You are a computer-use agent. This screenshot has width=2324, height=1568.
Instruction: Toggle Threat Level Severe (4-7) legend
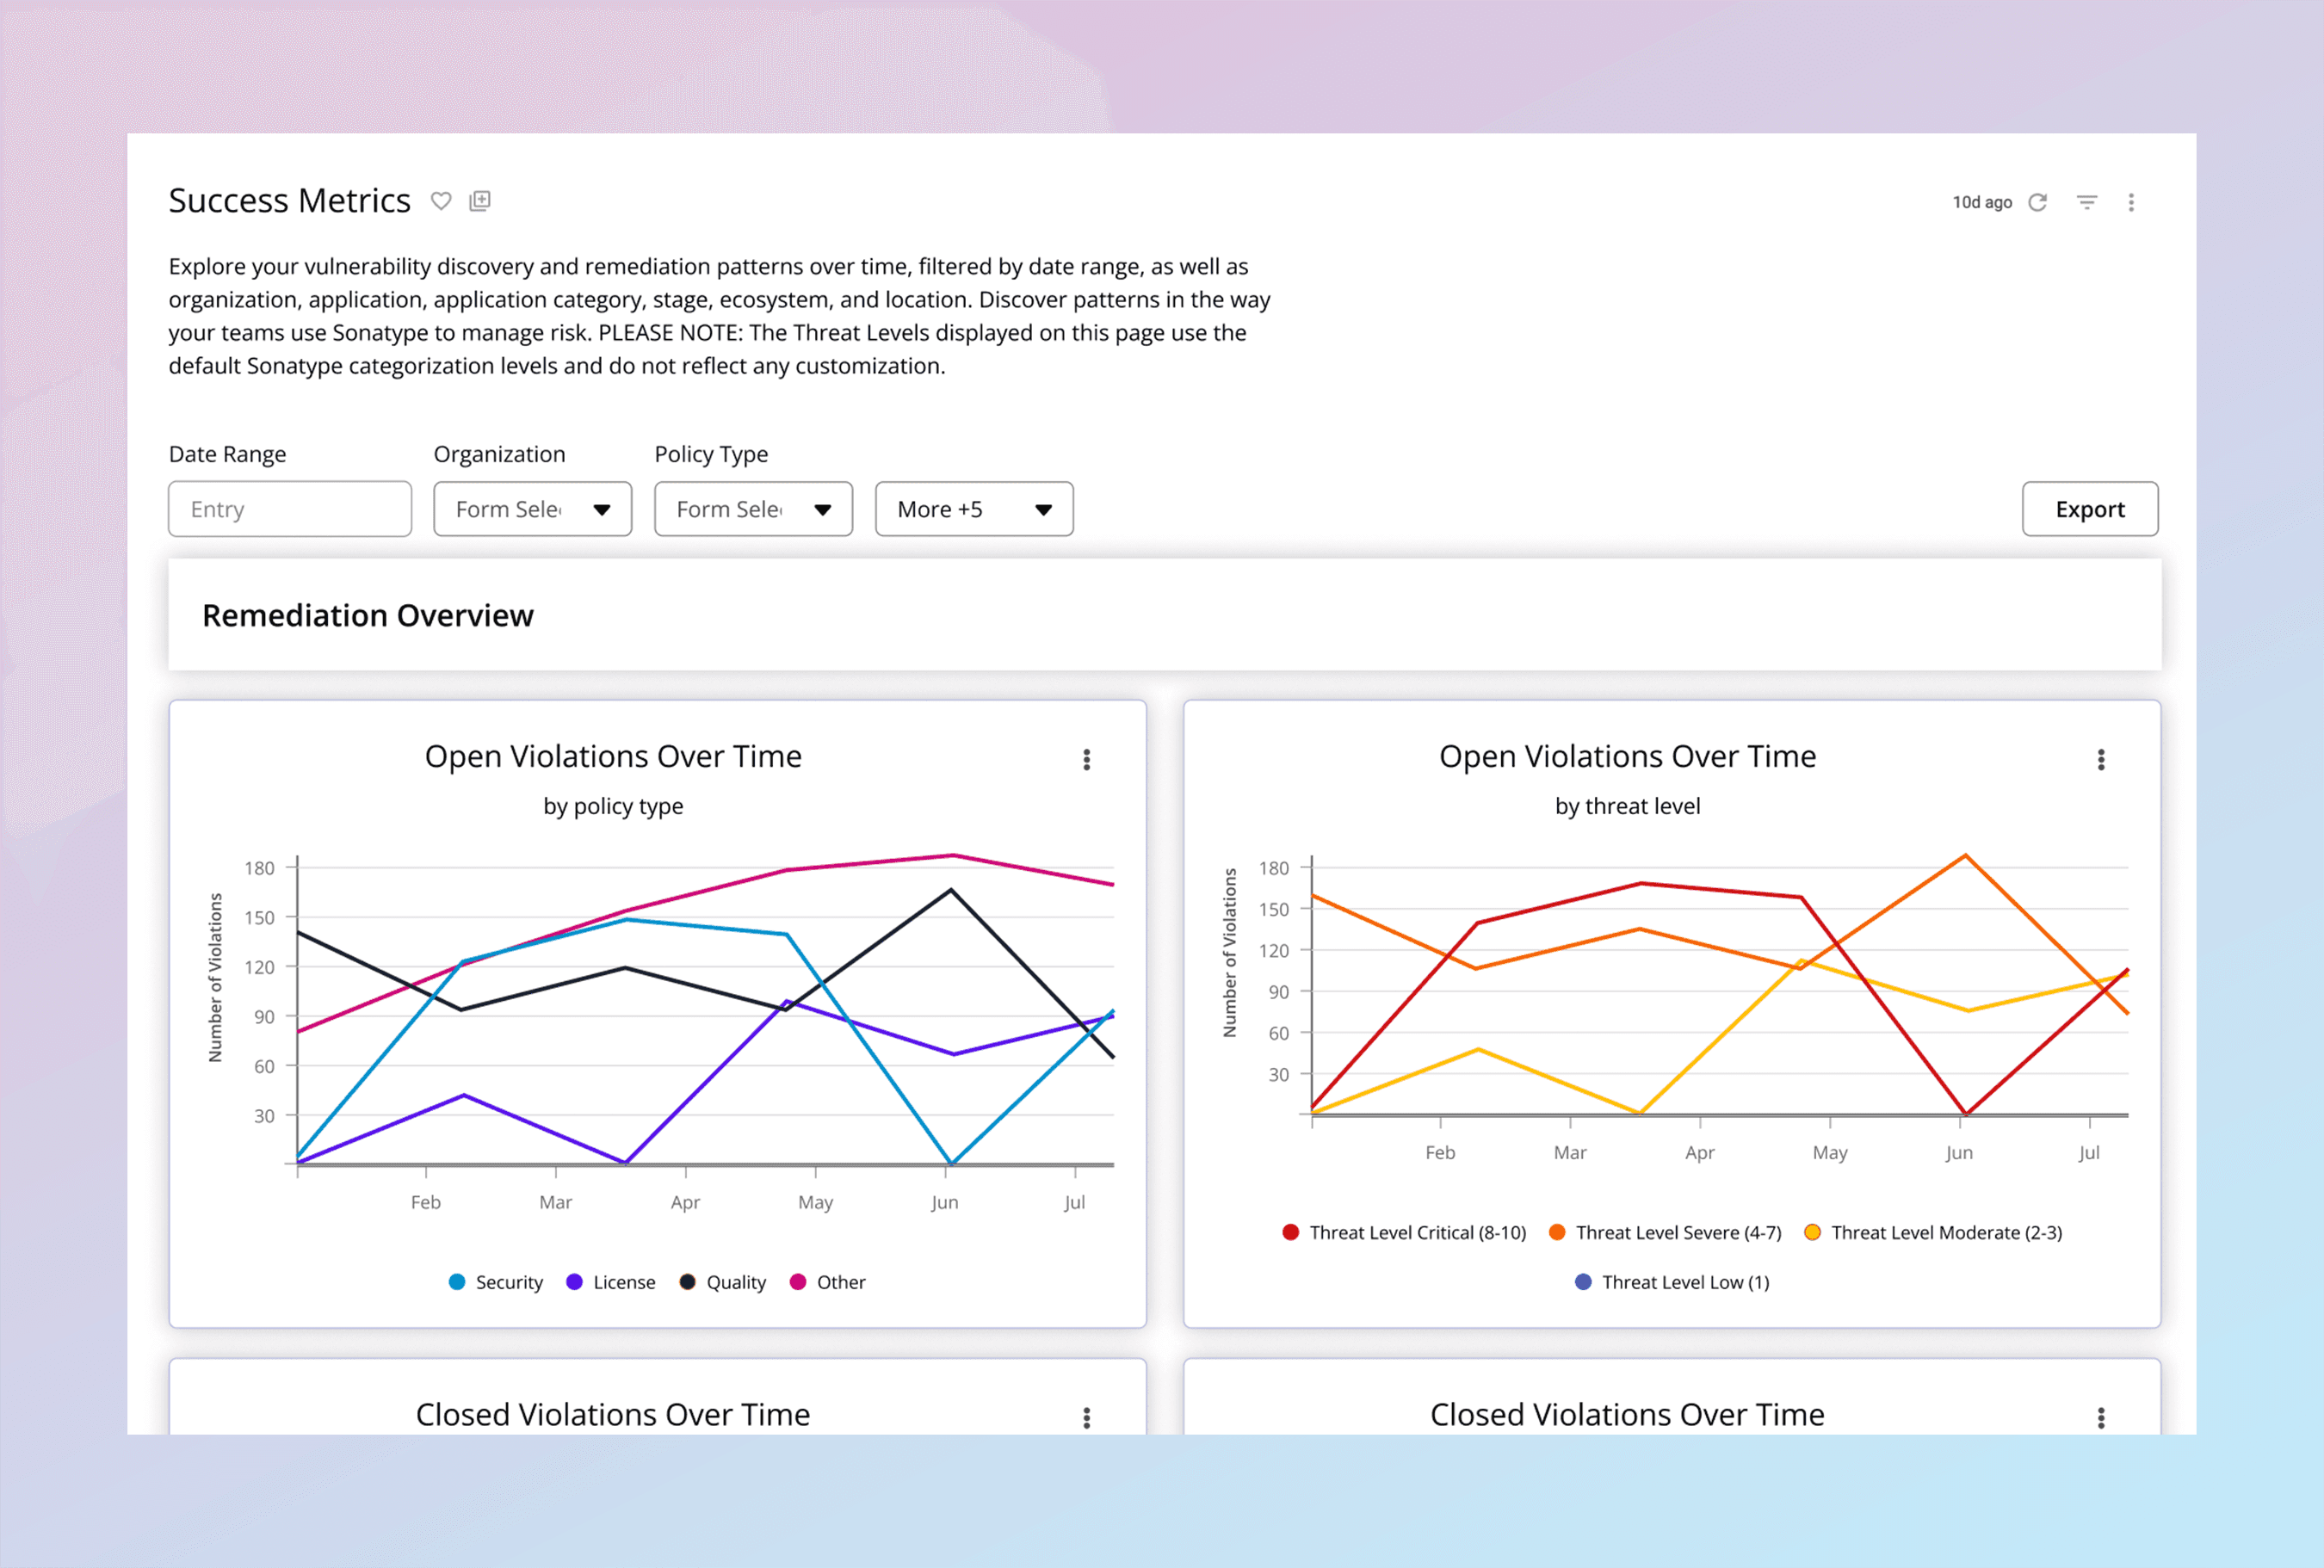pos(1665,1232)
